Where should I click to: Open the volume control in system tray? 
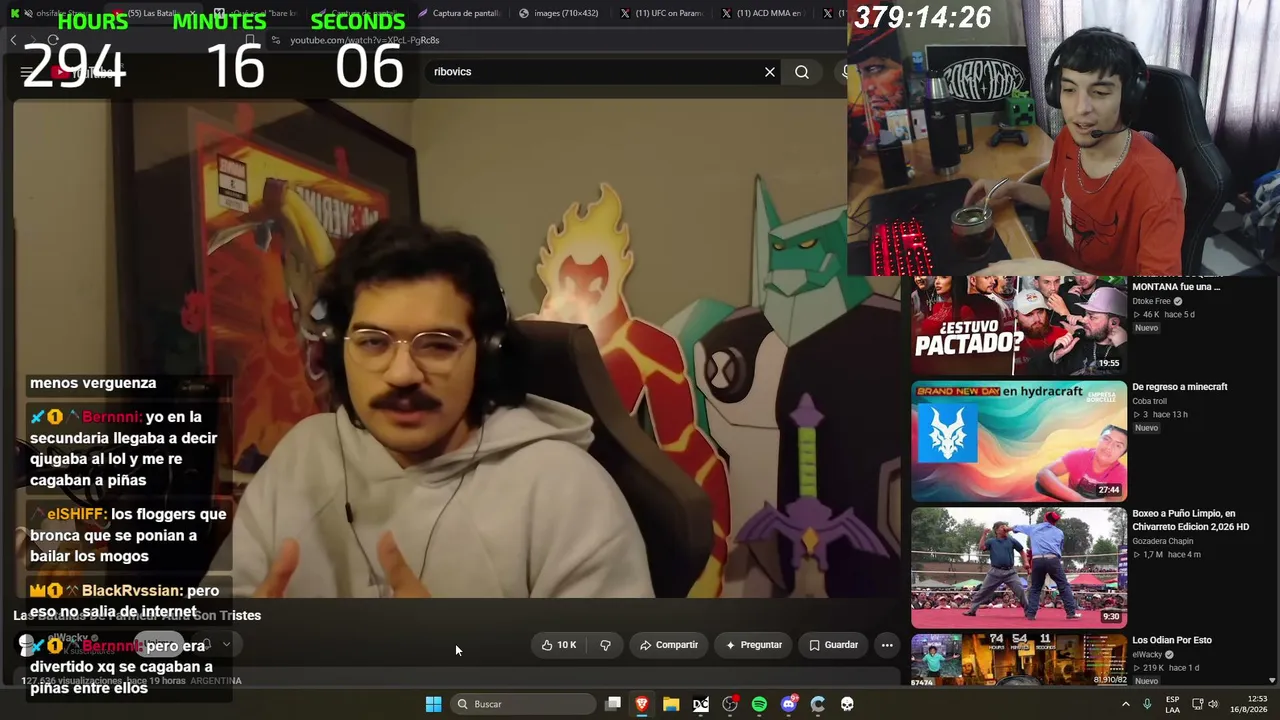[x=1214, y=704]
